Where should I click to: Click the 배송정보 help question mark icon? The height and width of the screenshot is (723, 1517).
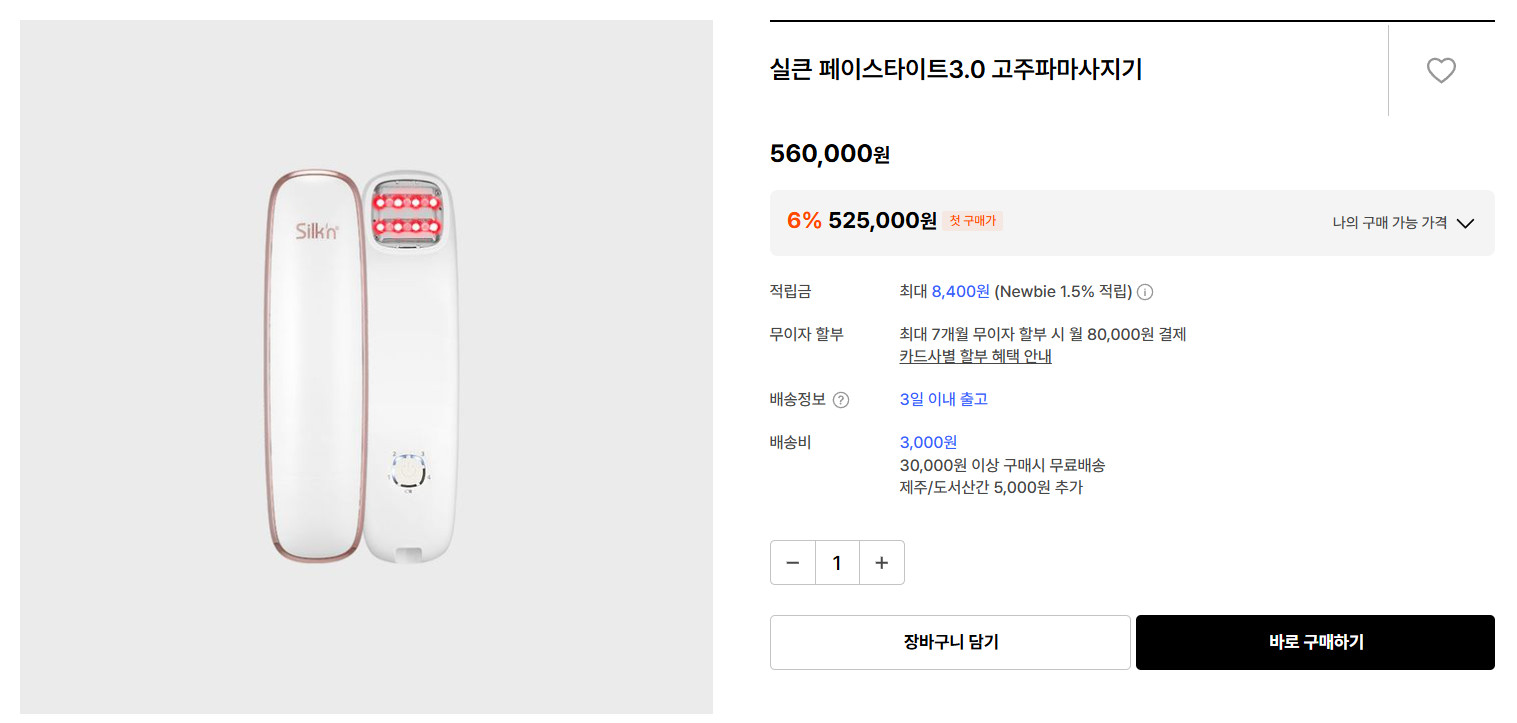(x=841, y=398)
